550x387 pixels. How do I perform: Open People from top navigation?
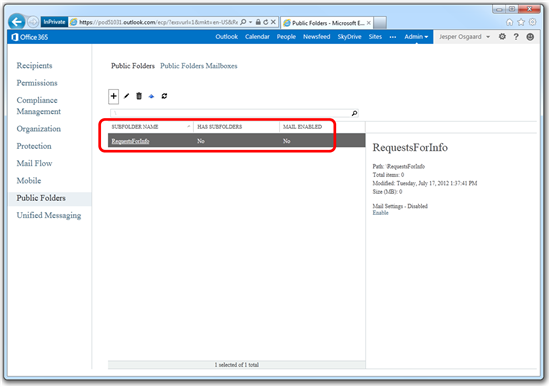(286, 36)
